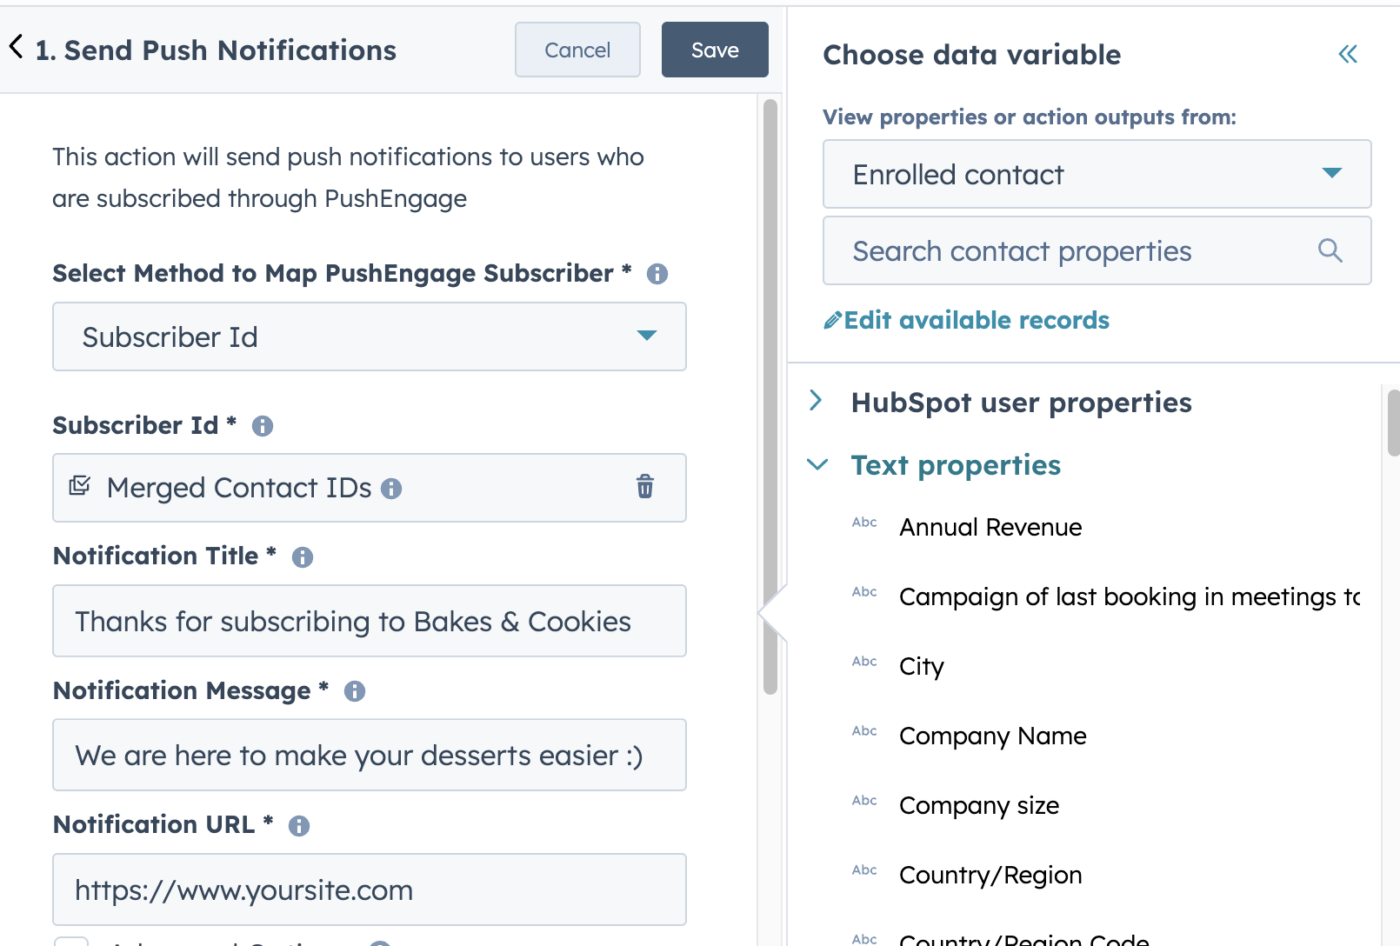Viewport: 1400px width, 946px height.
Task: Choose the City property
Action: (921, 667)
